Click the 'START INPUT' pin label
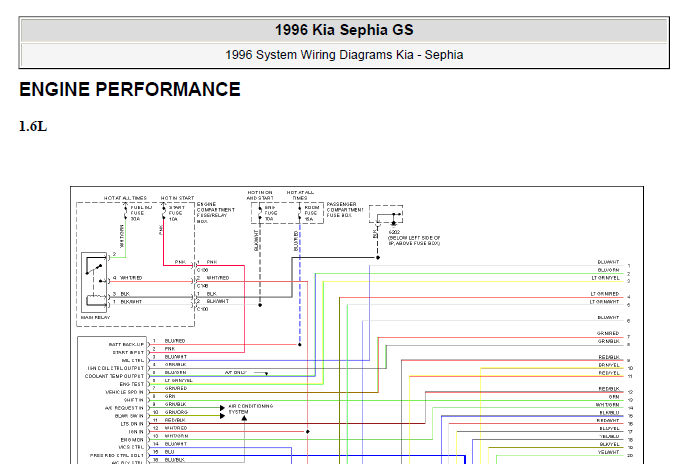The height and width of the screenshot is (464, 682). click(128, 352)
